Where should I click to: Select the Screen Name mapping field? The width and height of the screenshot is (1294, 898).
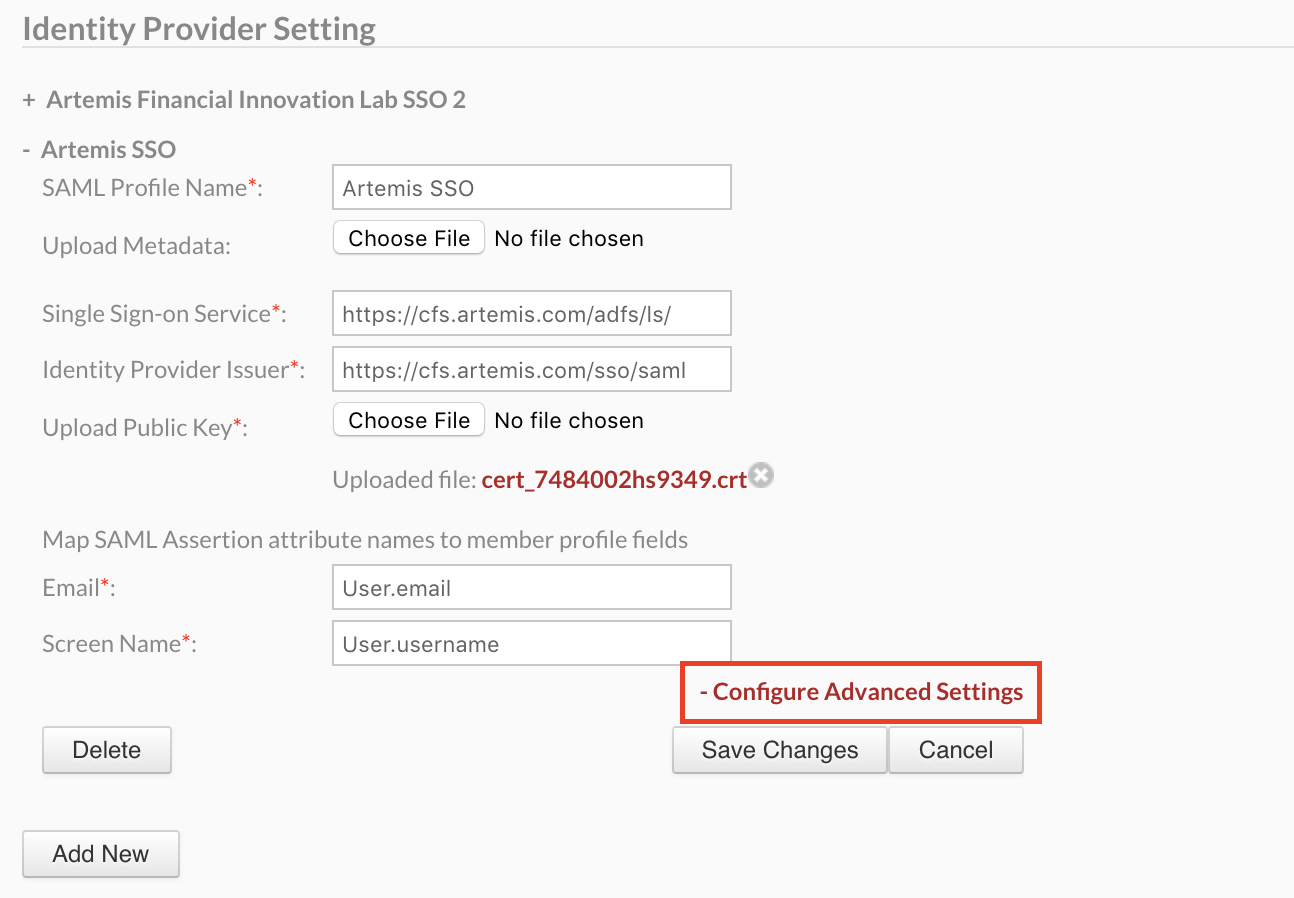(x=531, y=643)
